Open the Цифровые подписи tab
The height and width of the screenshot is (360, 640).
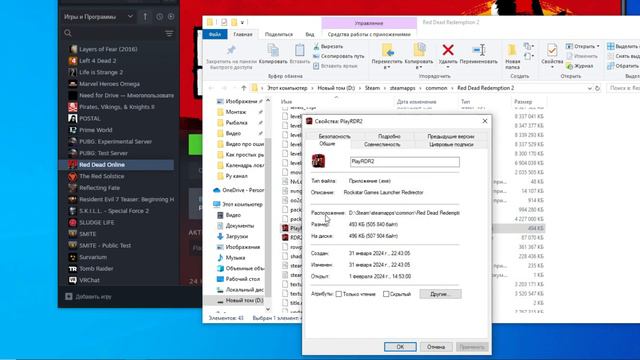pyautogui.click(x=451, y=144)
